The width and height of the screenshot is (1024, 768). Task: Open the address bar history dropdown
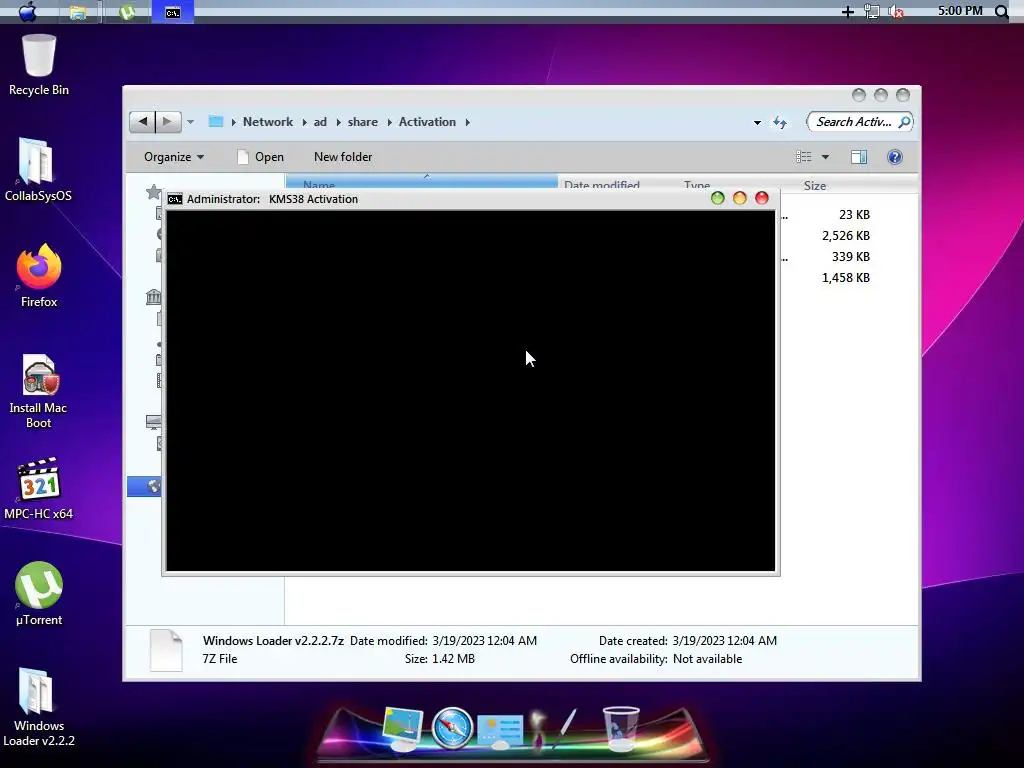[x=757, y=123]
